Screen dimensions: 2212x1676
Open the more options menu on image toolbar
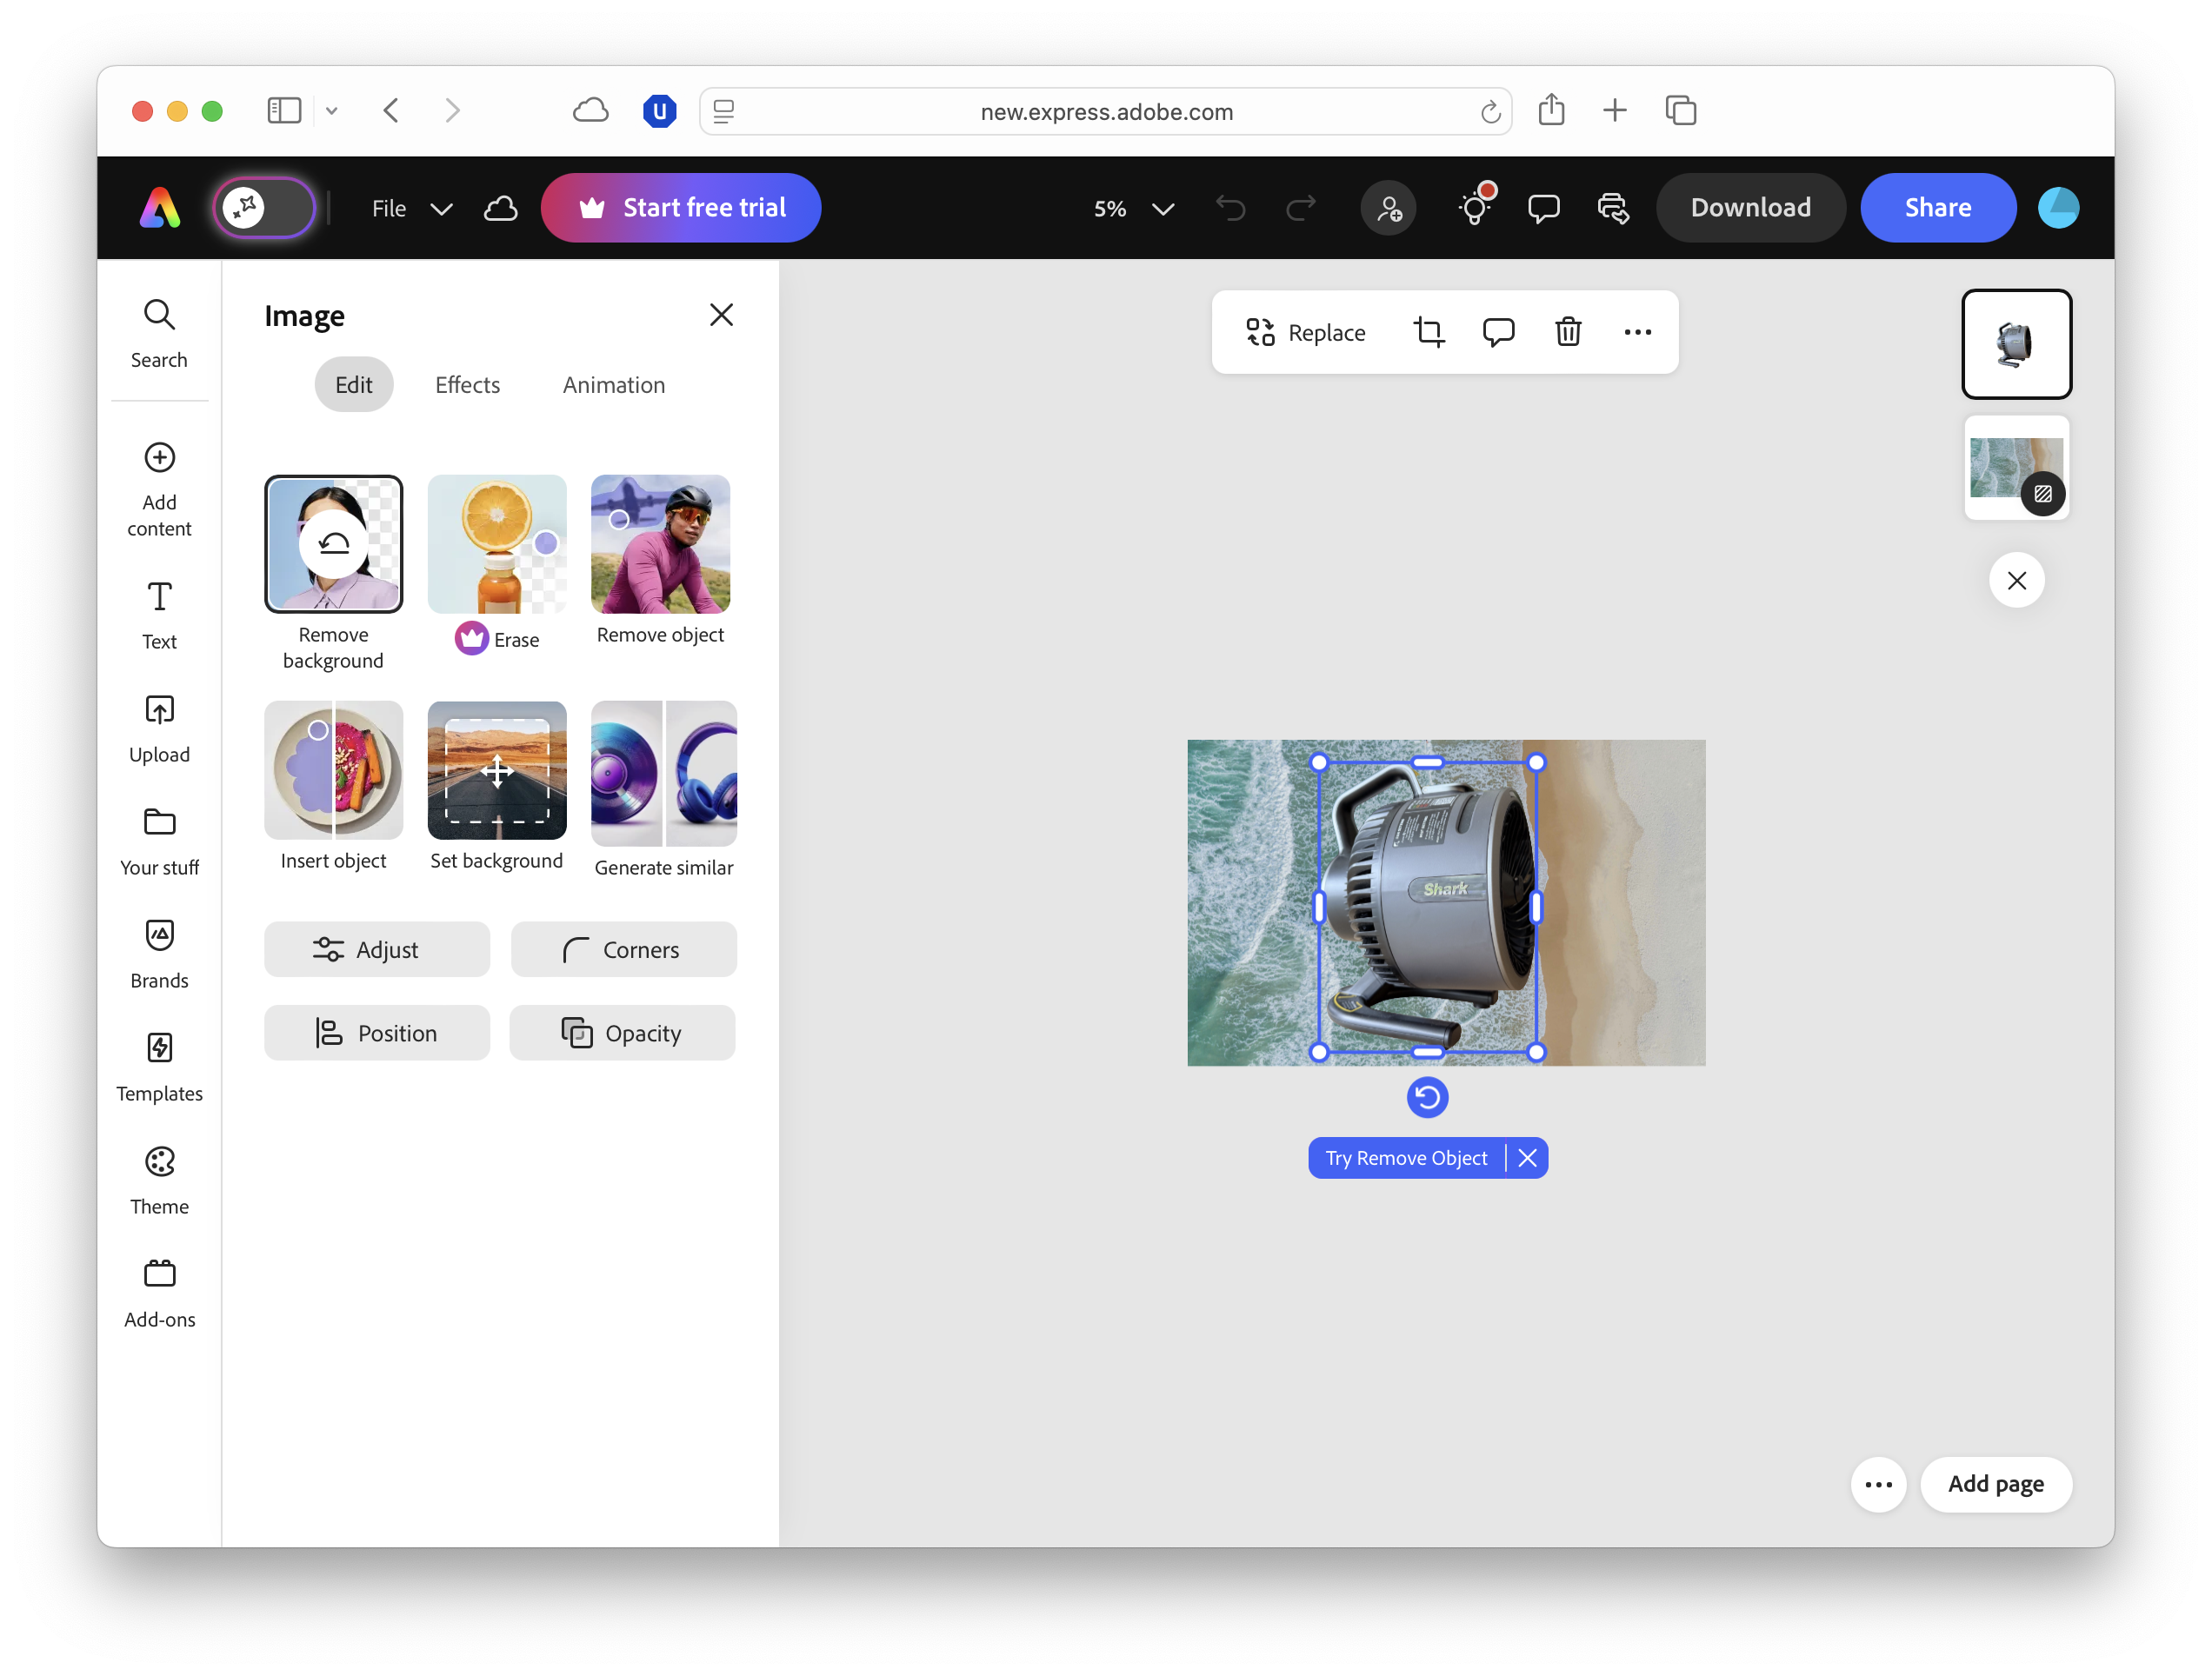click(1636, 331)
